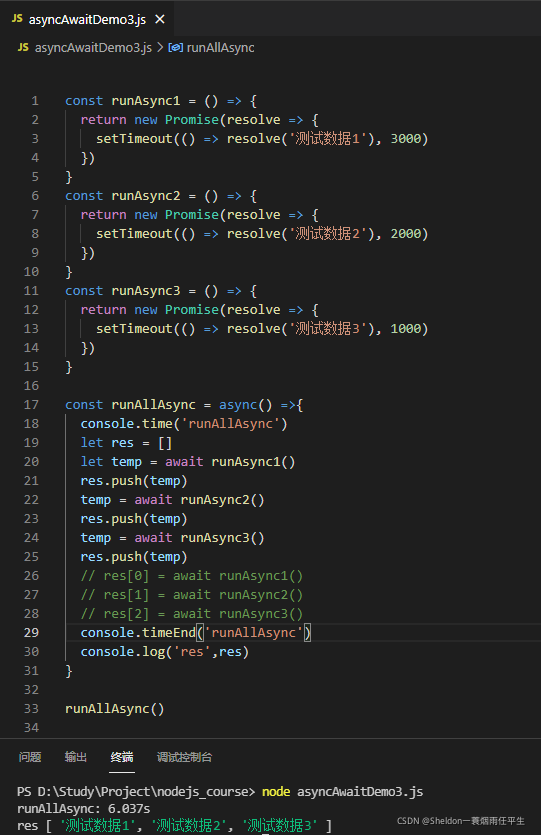Click the '测试数据1' string on line 3
This screenshot has height=835, width=541.
coord(328,138)
